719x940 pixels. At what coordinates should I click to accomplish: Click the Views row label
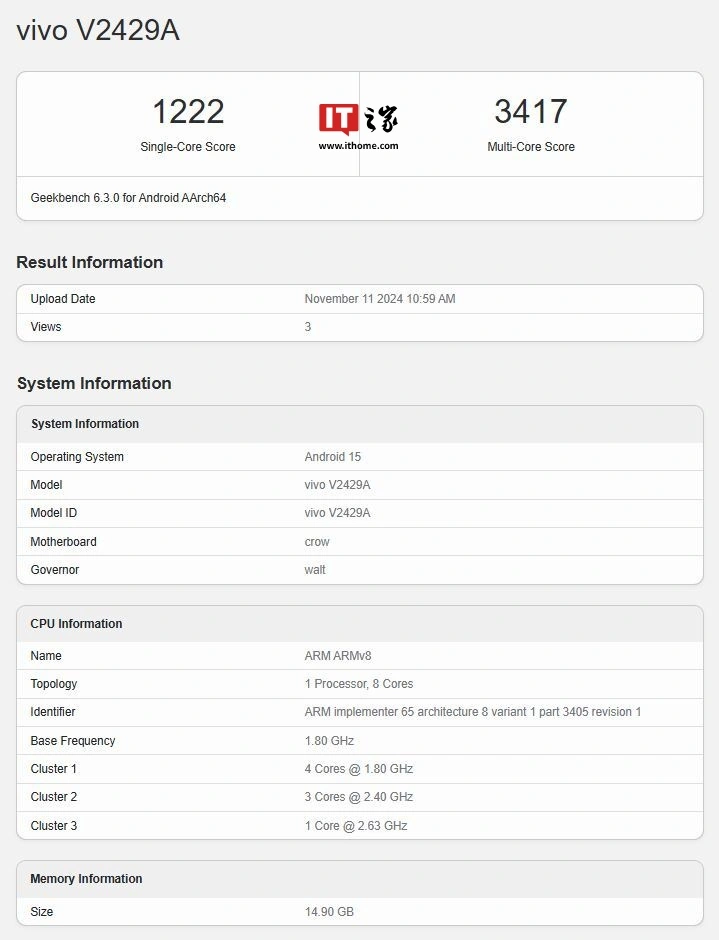[46, 327]
